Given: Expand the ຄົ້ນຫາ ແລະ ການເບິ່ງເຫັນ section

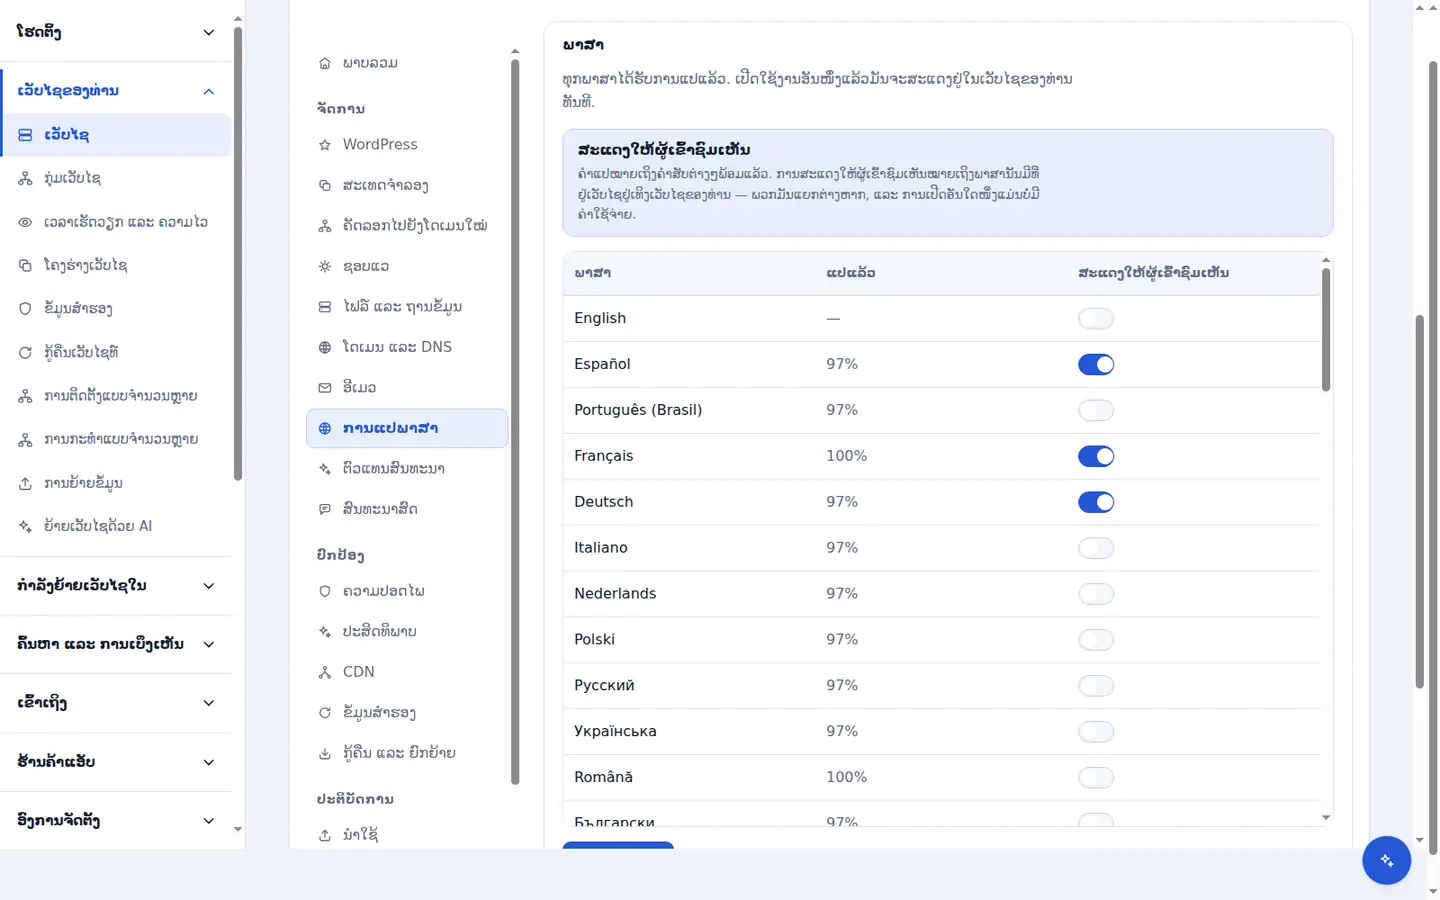Looking at the screenshot, I should pyautogui.click(x=116, y=644).
